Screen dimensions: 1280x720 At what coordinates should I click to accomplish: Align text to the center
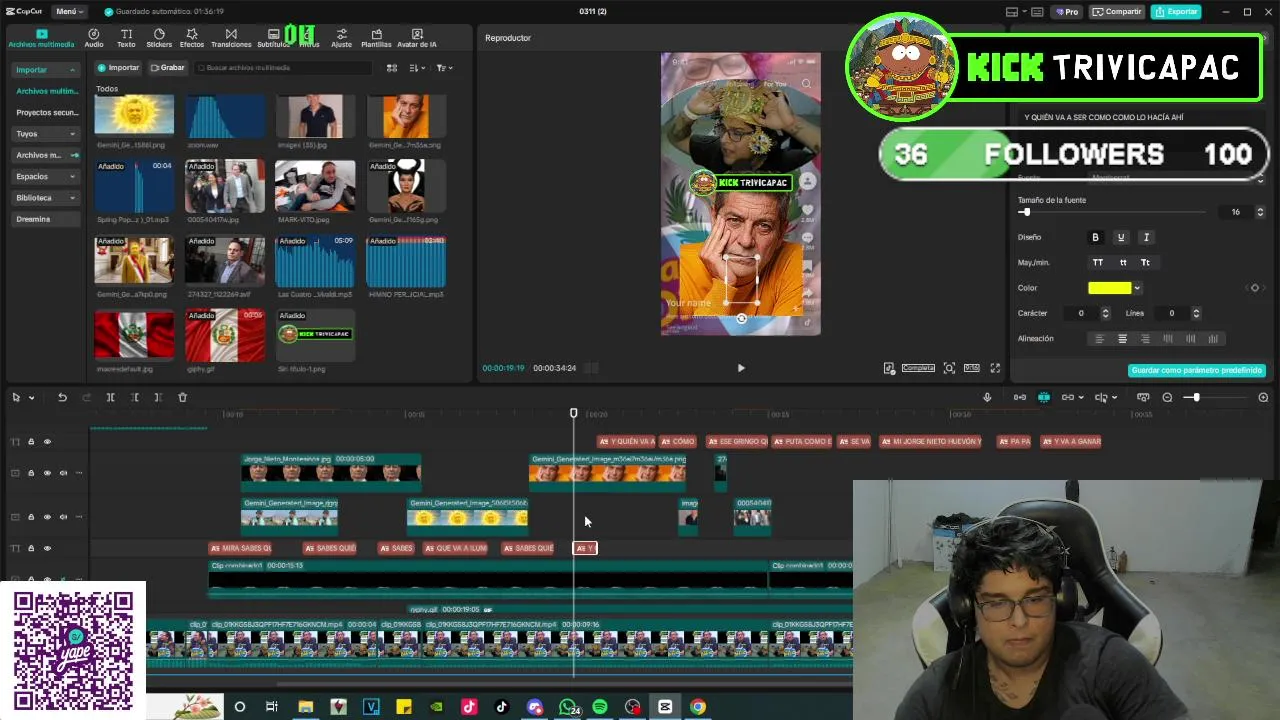(1122, 339)
